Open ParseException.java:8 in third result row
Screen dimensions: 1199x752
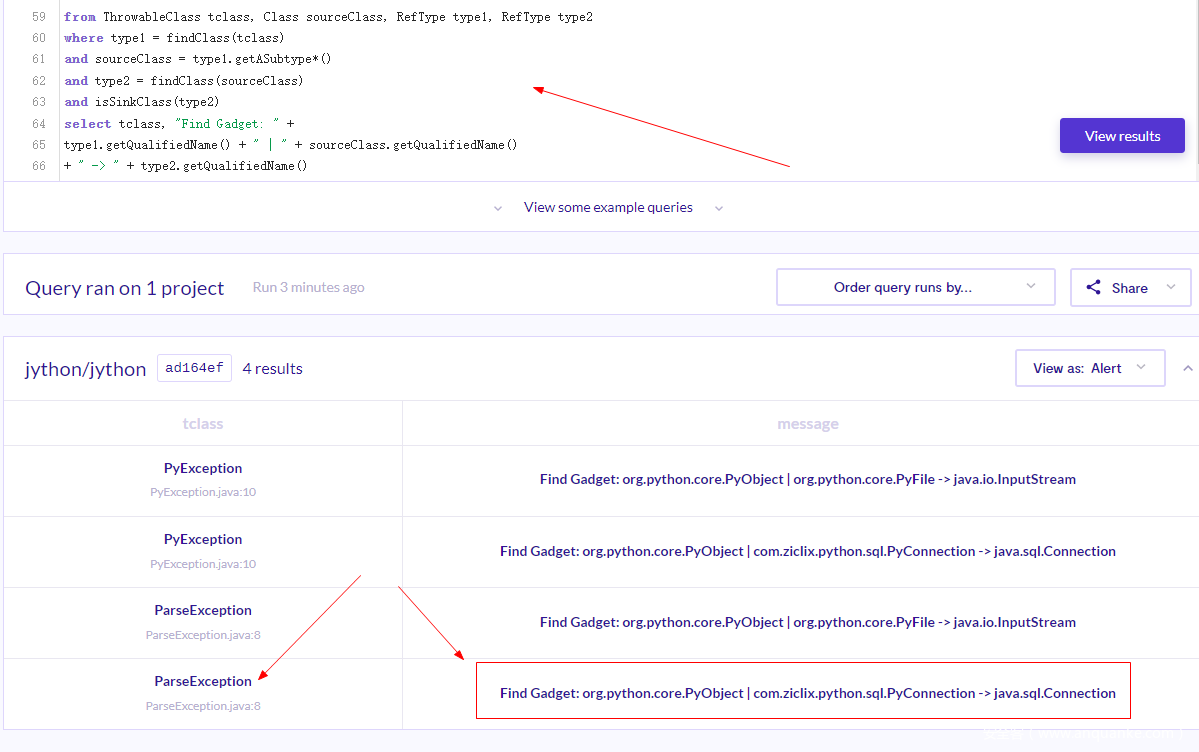click(x=203, y=635)
